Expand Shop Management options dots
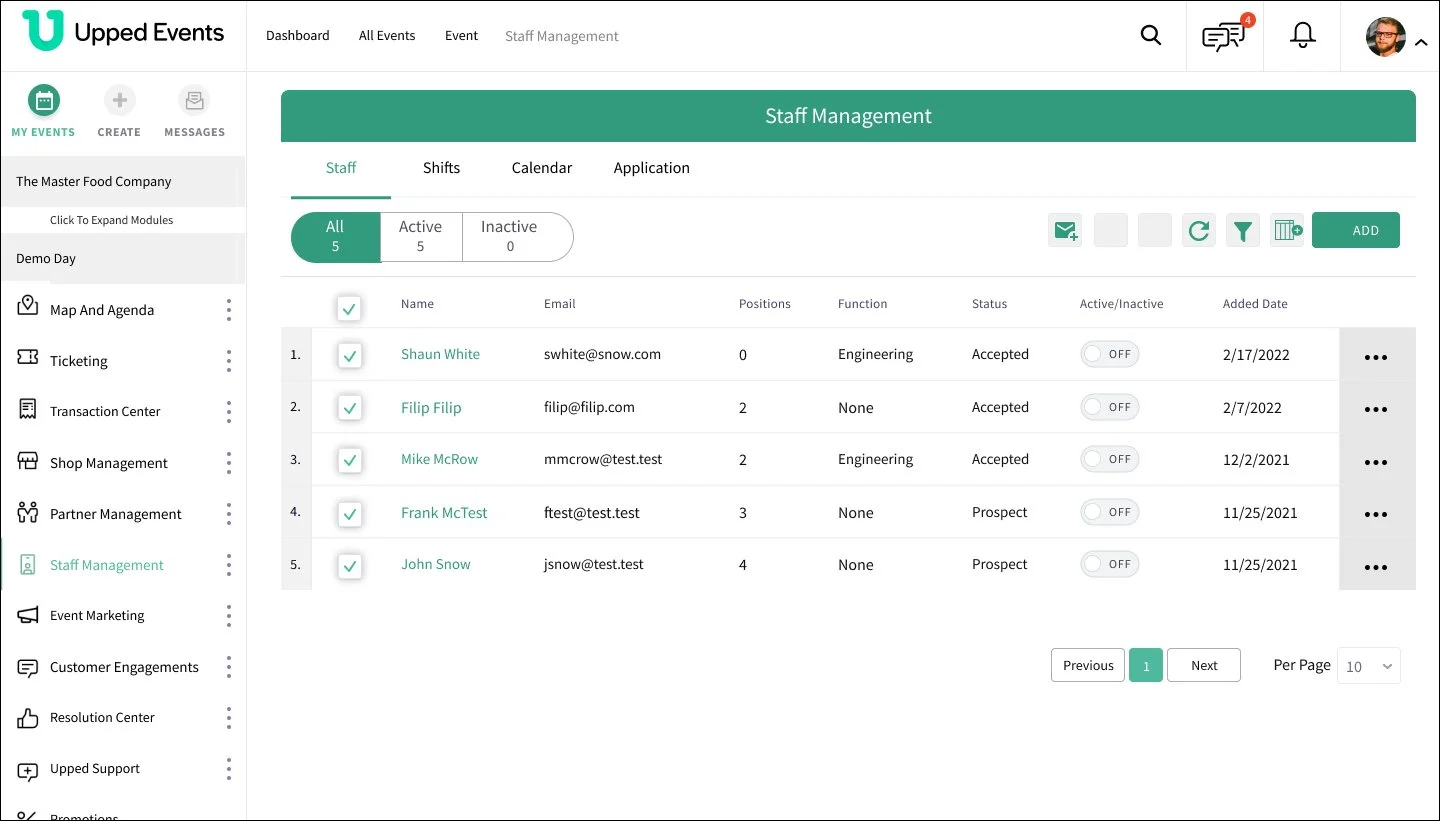 (228, 463)
